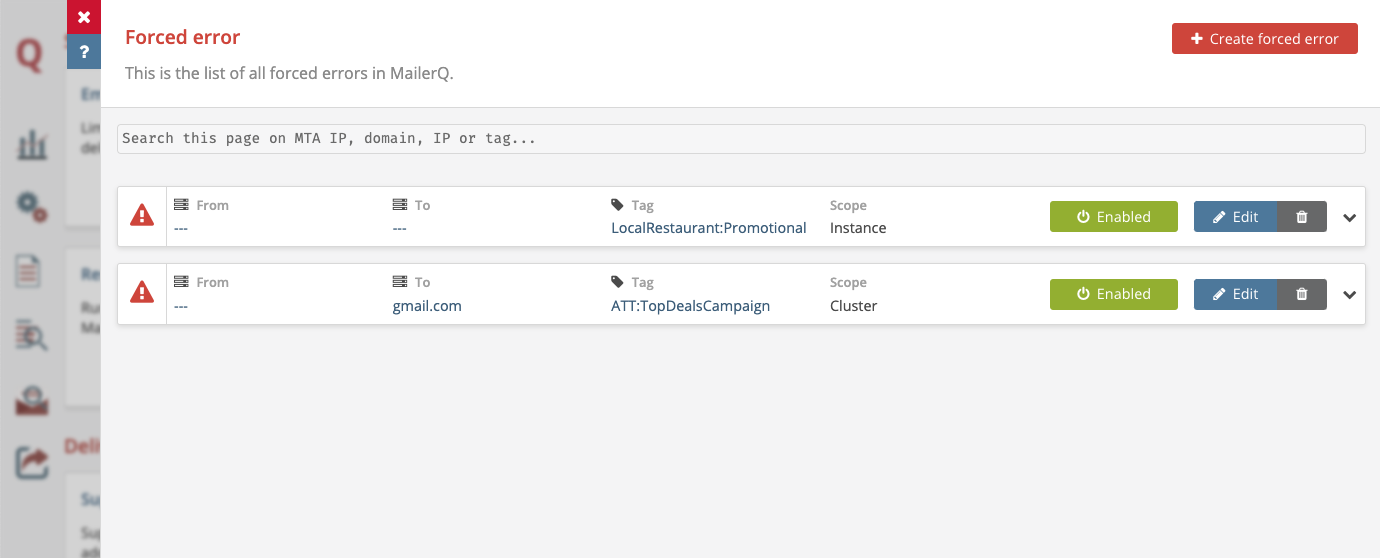Image resolution: width=1380 pixels, height=558 pixels.
Task: Focus the forced errors search field
Action: (740, 139)
